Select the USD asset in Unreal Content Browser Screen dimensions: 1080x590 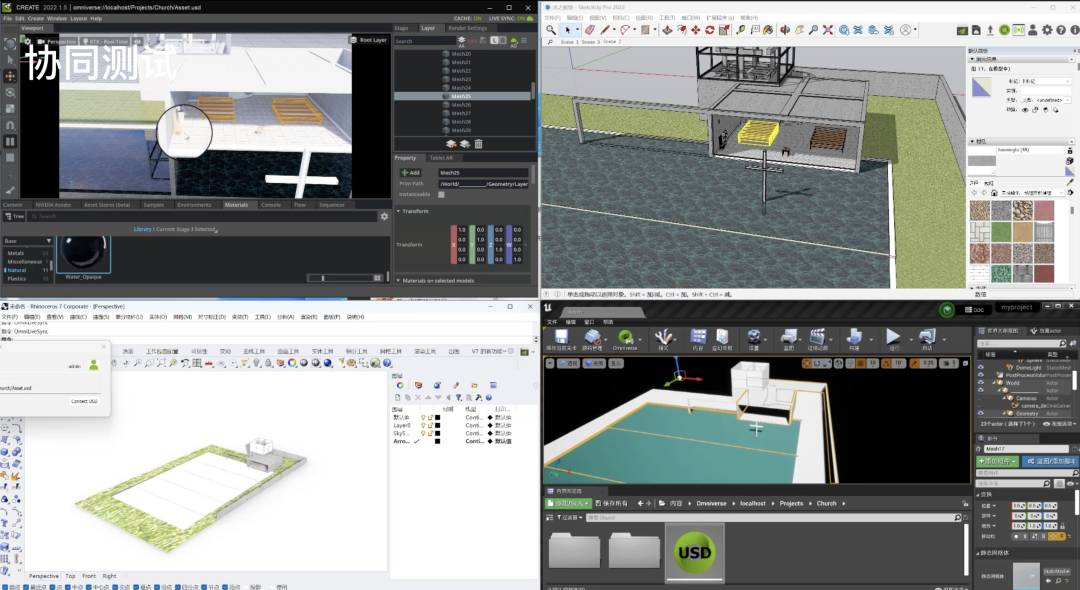(694, 552)
